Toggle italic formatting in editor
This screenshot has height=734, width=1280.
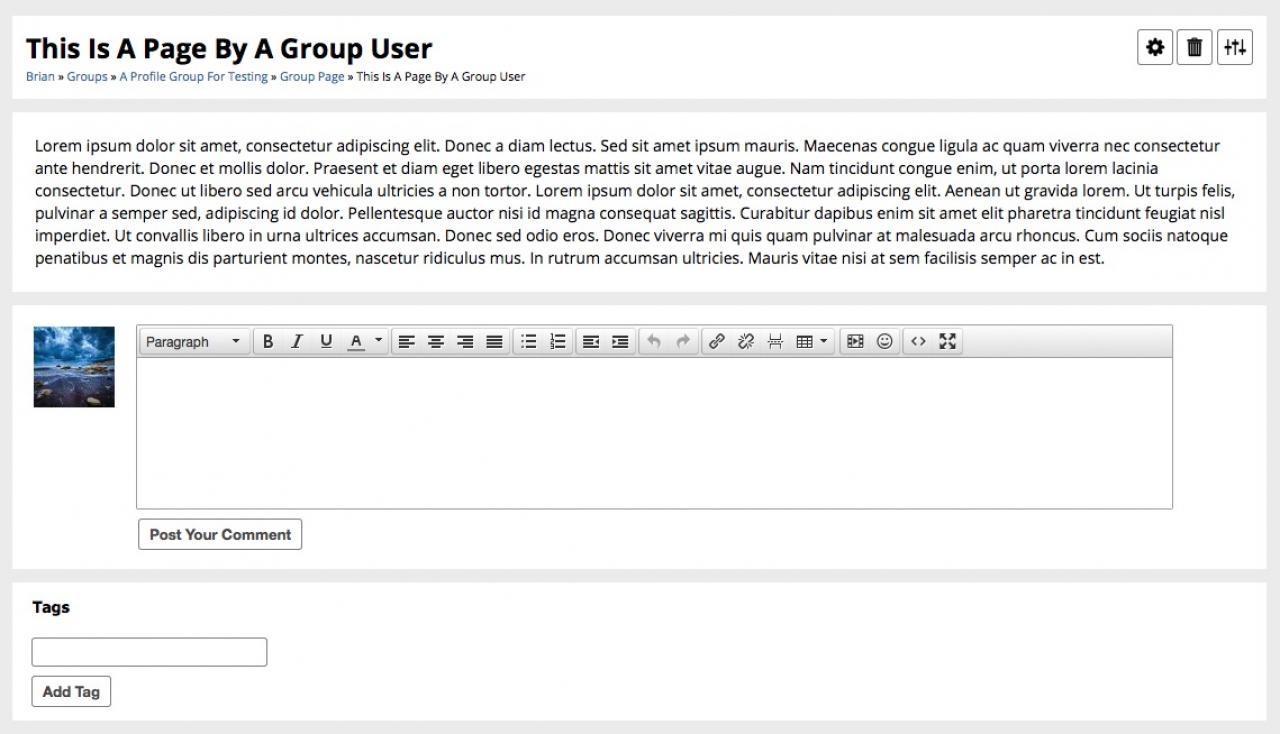pyautogui.click(x=297, y=342)
